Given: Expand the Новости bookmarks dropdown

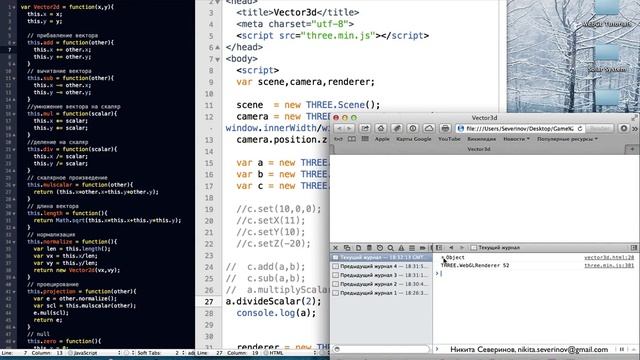Looking at the screenshot, I should pos(516,139).
